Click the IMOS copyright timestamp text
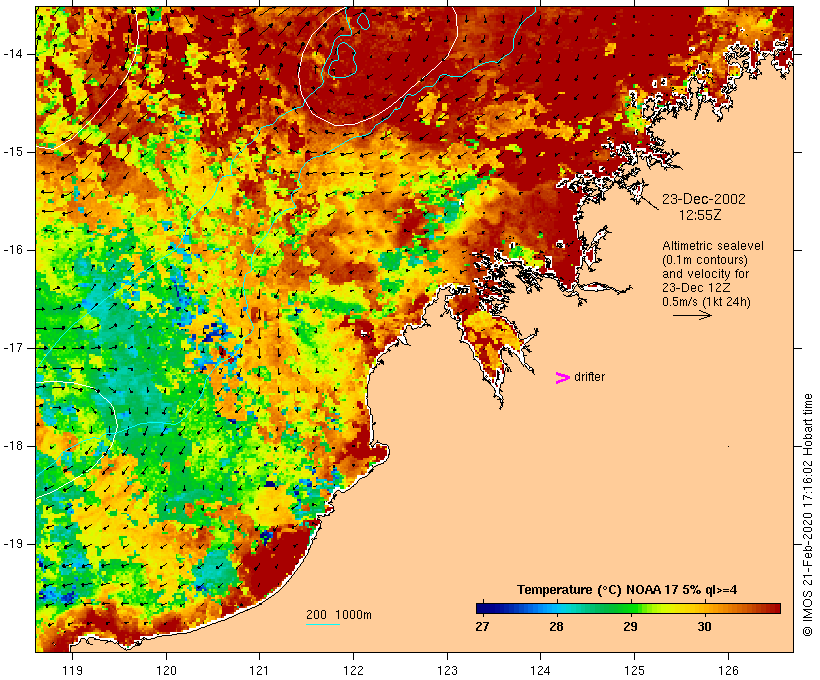Viewport: 820px width, 680px height. [x=807, y=515]
